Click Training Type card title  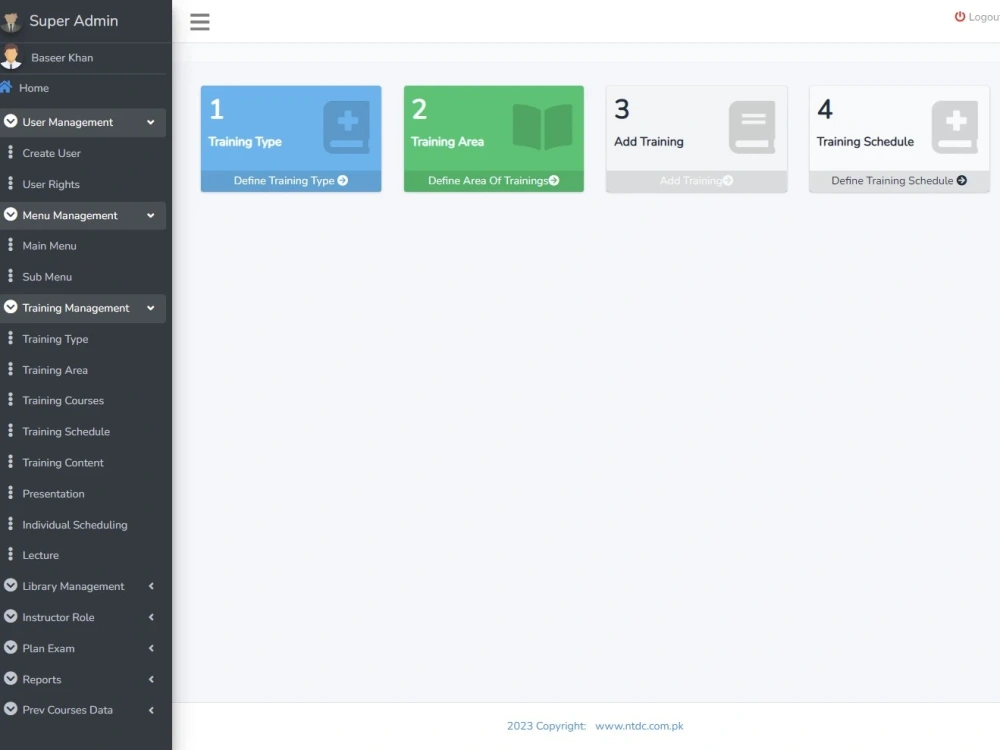245,142
